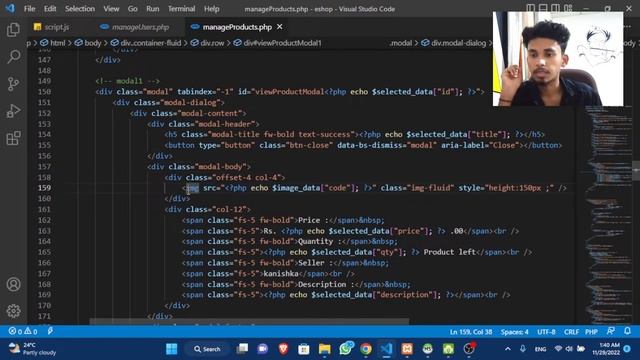Screen dimensions: 640x360
Task: Click editor vertical scrollbar thumb
Action: [x=636, y=171]
